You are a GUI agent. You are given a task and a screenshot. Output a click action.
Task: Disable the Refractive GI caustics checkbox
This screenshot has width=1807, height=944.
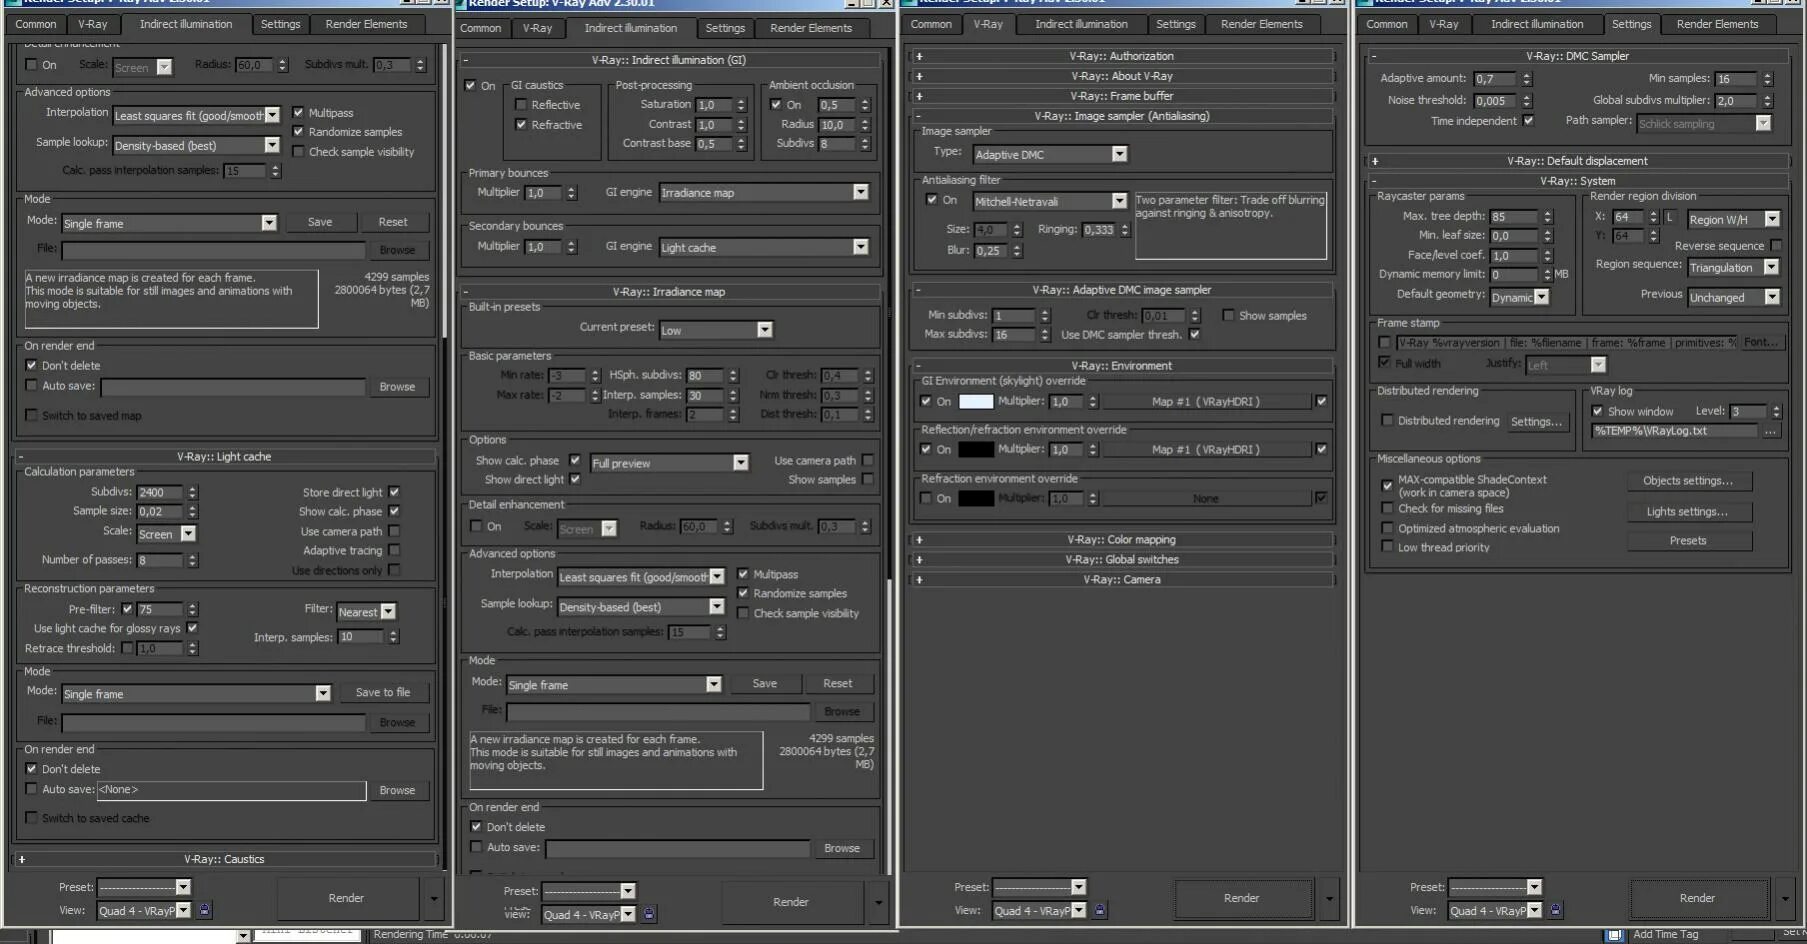[521, 125]
